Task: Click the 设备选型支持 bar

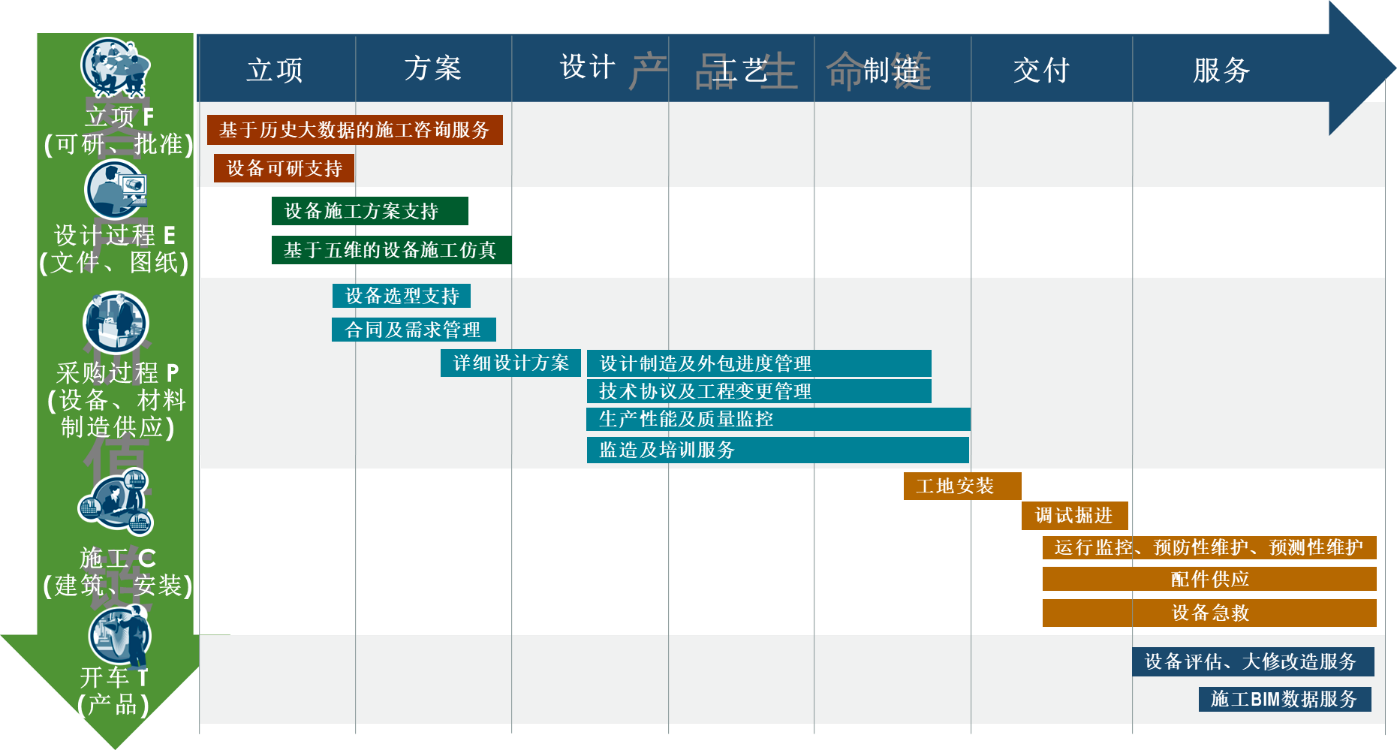Action: tap(402, 296)
